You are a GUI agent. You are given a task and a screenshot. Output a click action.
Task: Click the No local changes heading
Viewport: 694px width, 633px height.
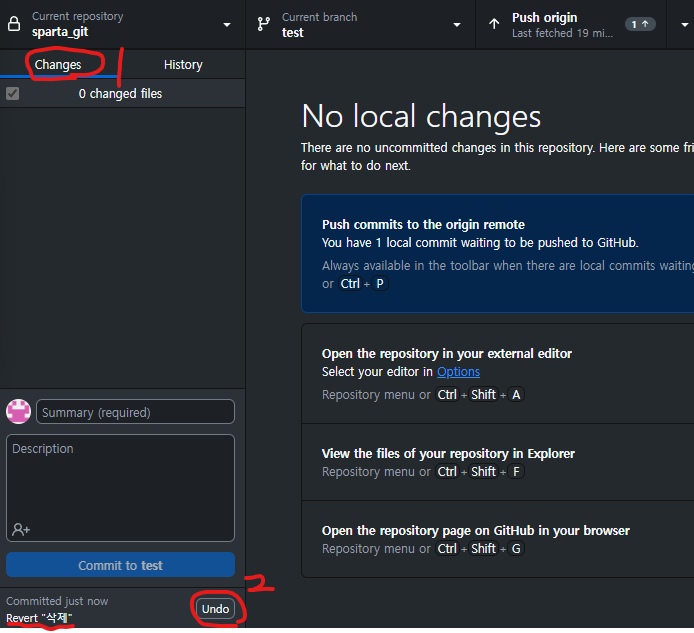(421, 116)
